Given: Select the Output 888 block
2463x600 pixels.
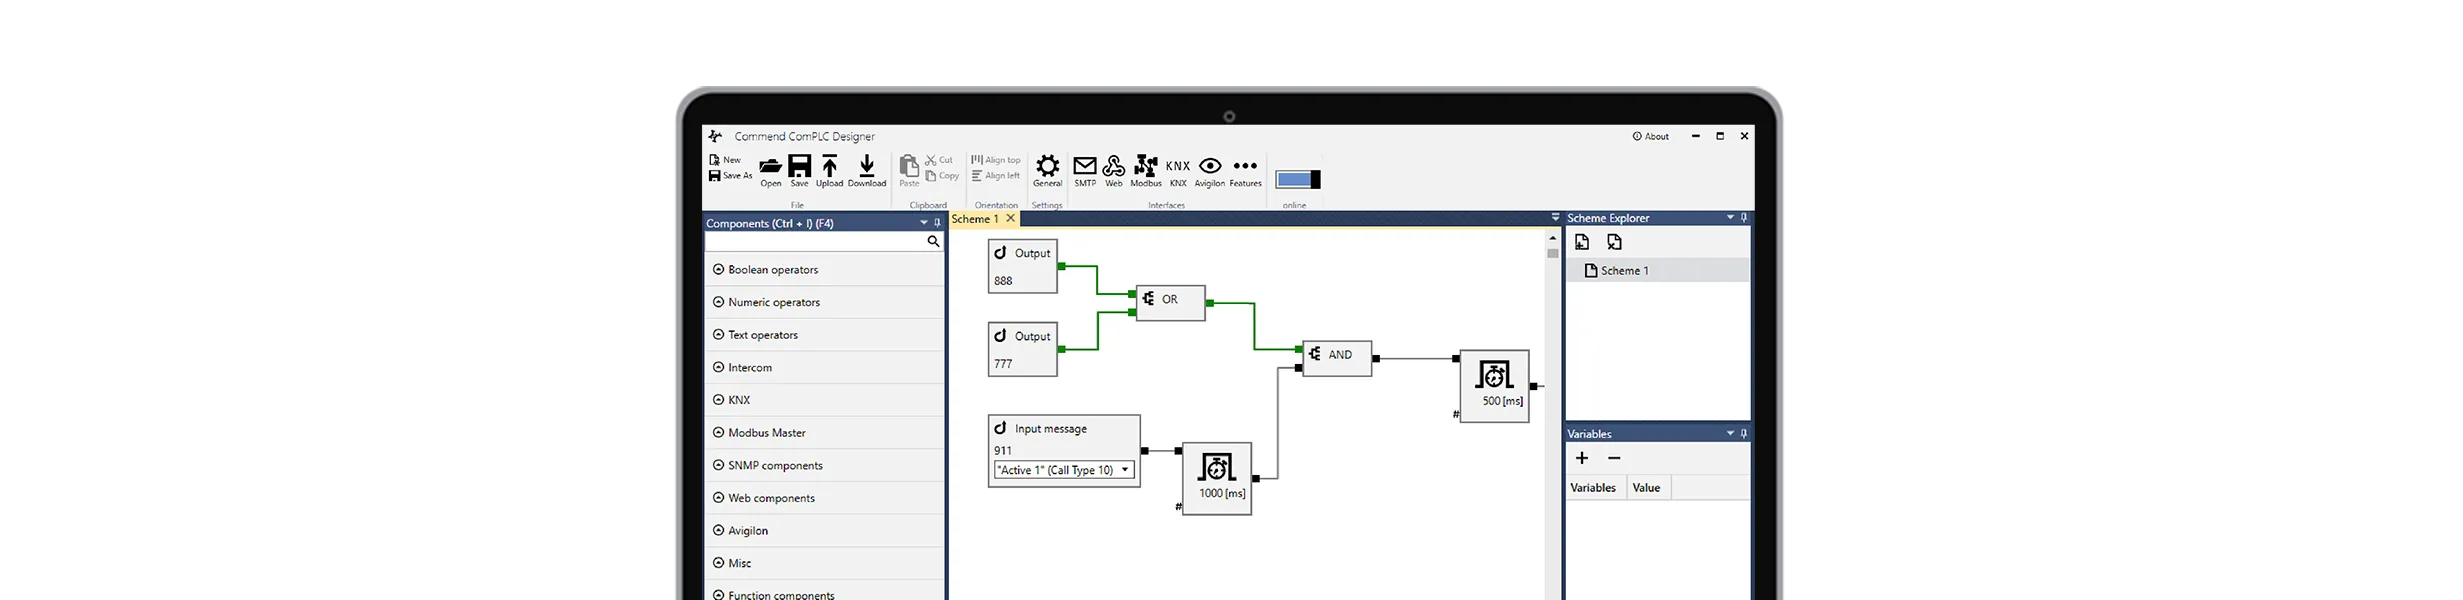Looking at the screenshot, I should point(1023,266).
